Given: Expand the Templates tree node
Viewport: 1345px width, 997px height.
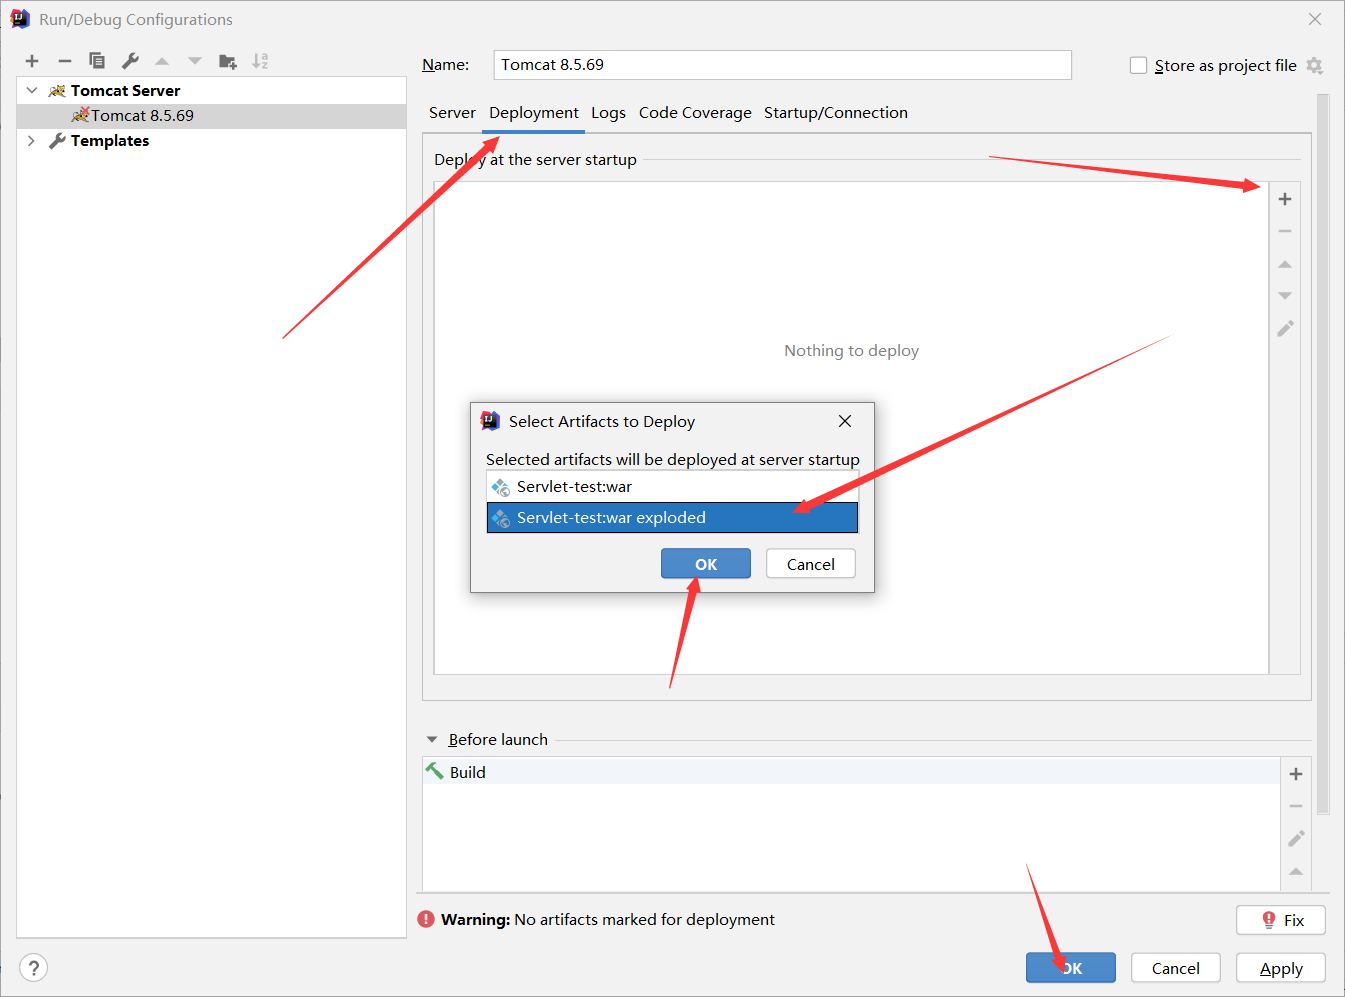Looking at the screenshot, I should [32, 141].
